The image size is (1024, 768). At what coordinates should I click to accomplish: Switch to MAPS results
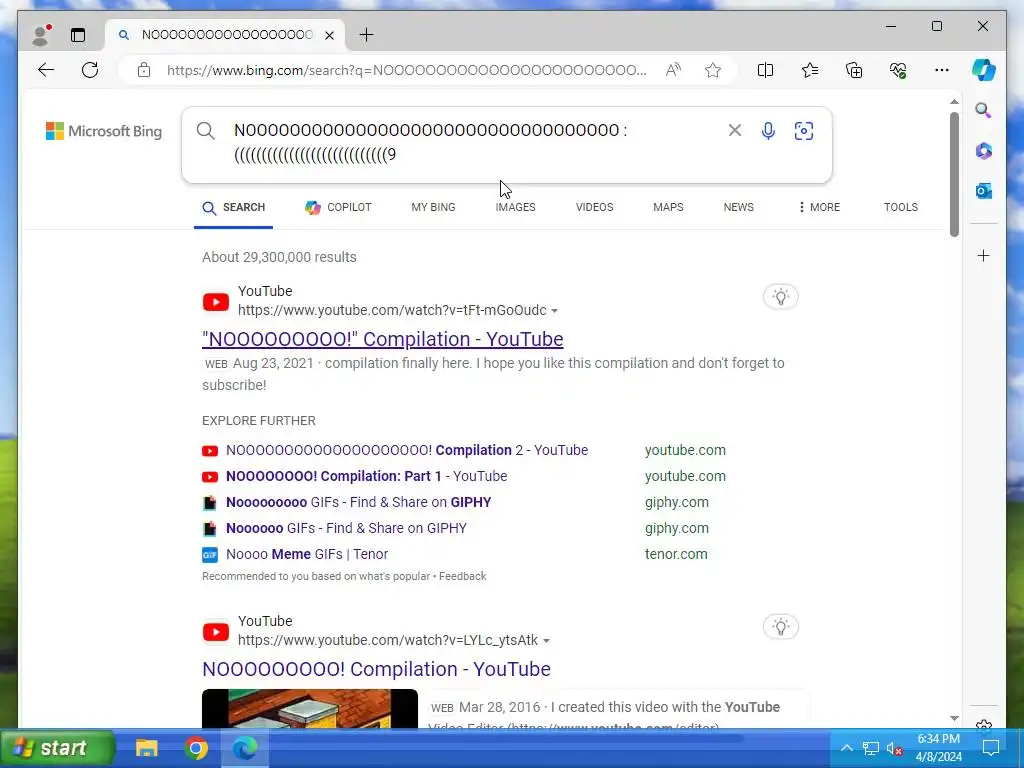pyautogui.click(x=668, y=207)
